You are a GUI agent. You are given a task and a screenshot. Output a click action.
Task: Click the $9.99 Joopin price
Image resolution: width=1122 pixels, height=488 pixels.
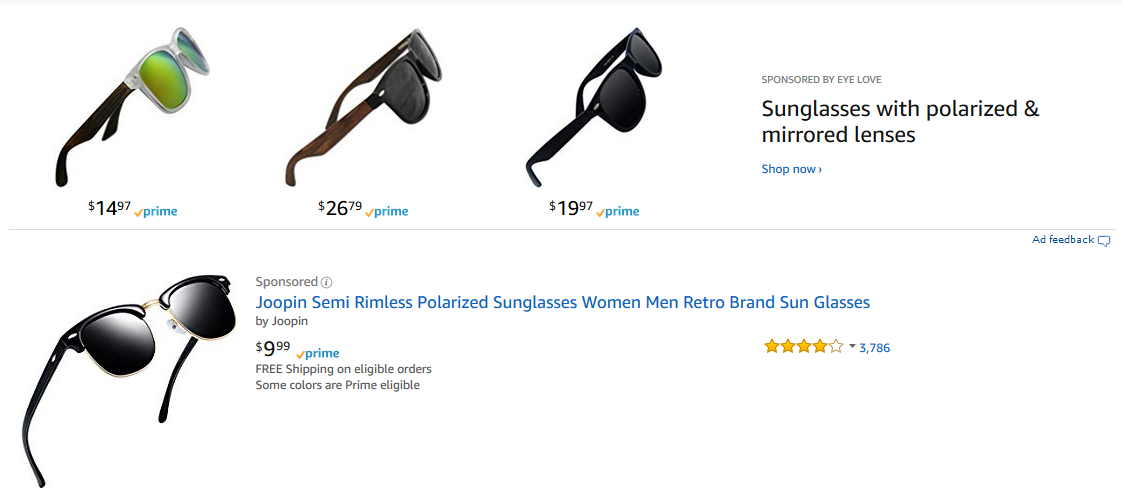tap(273, 349)
